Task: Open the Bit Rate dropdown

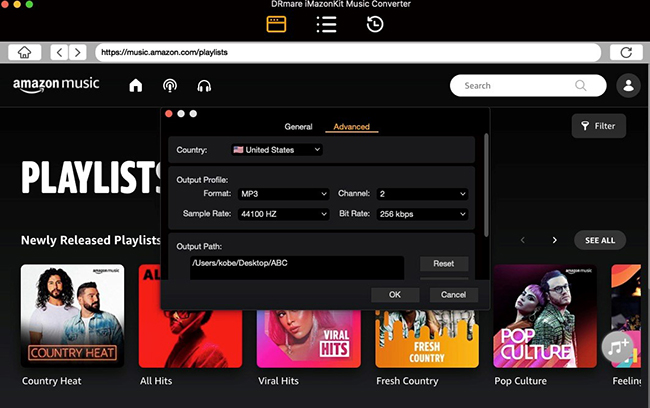Action: click(422, 214)
